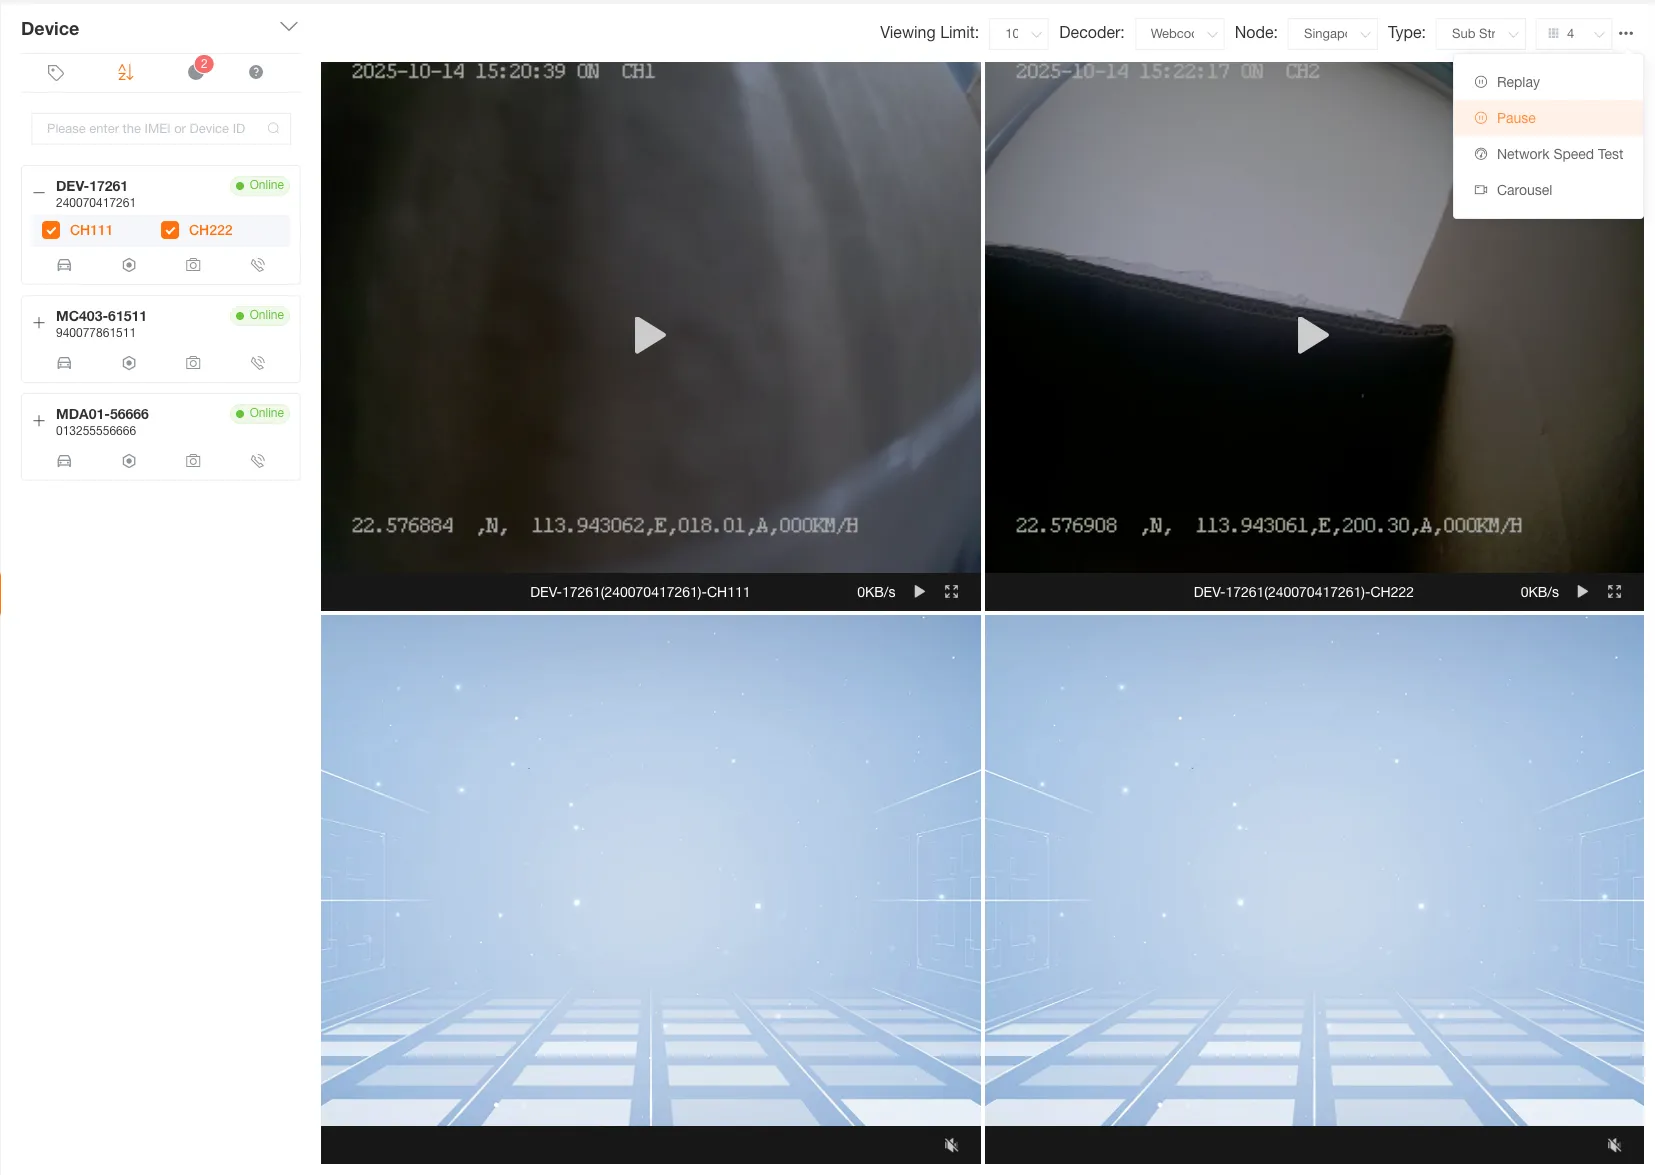Uncheck the CH222 channel checkbox

tap(169, 229)
